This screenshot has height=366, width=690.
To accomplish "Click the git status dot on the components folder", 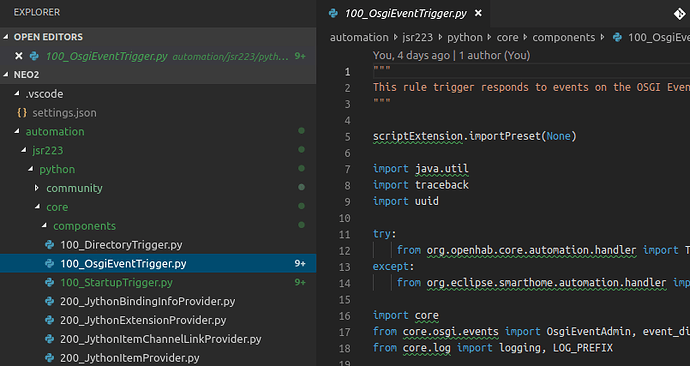I will click(301, 225).
